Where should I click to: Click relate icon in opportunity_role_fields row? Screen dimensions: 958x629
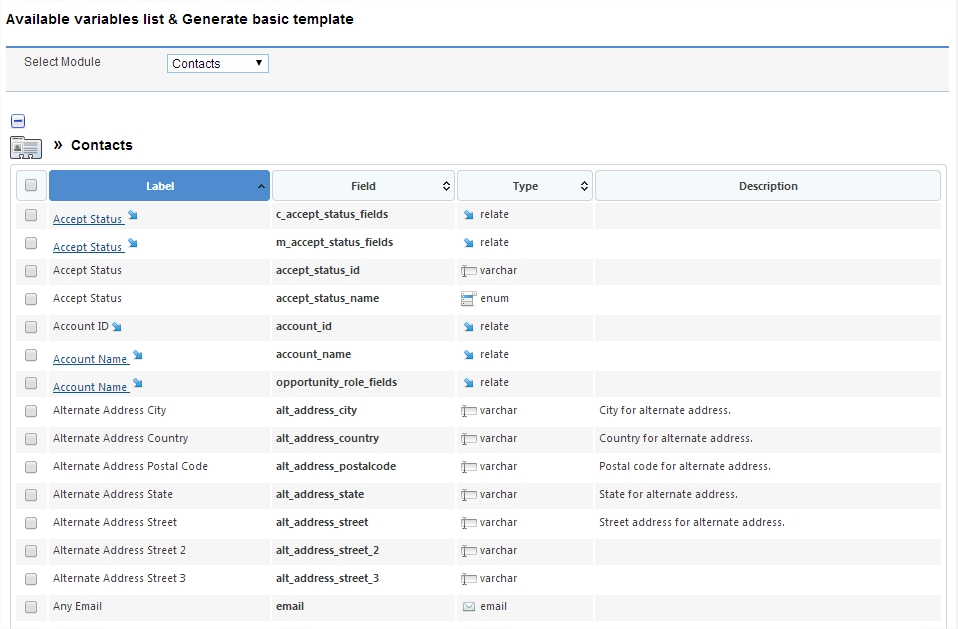468,383
